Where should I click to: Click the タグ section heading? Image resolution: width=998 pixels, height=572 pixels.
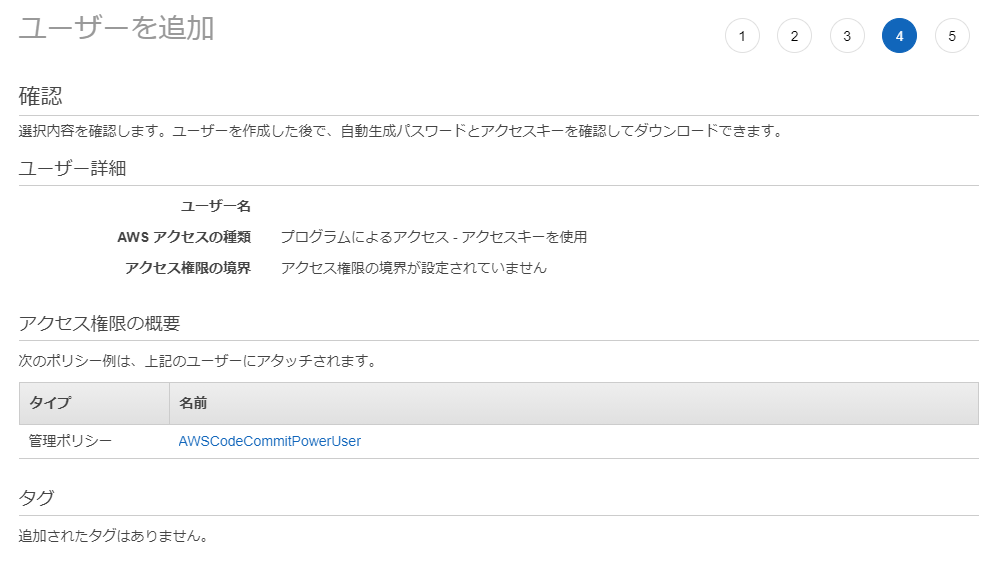(36, 498)
